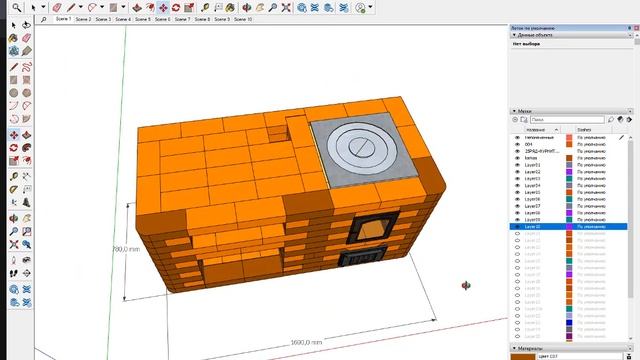
Task: Click the Add Tag Folder button
Action: coord(524,120)
